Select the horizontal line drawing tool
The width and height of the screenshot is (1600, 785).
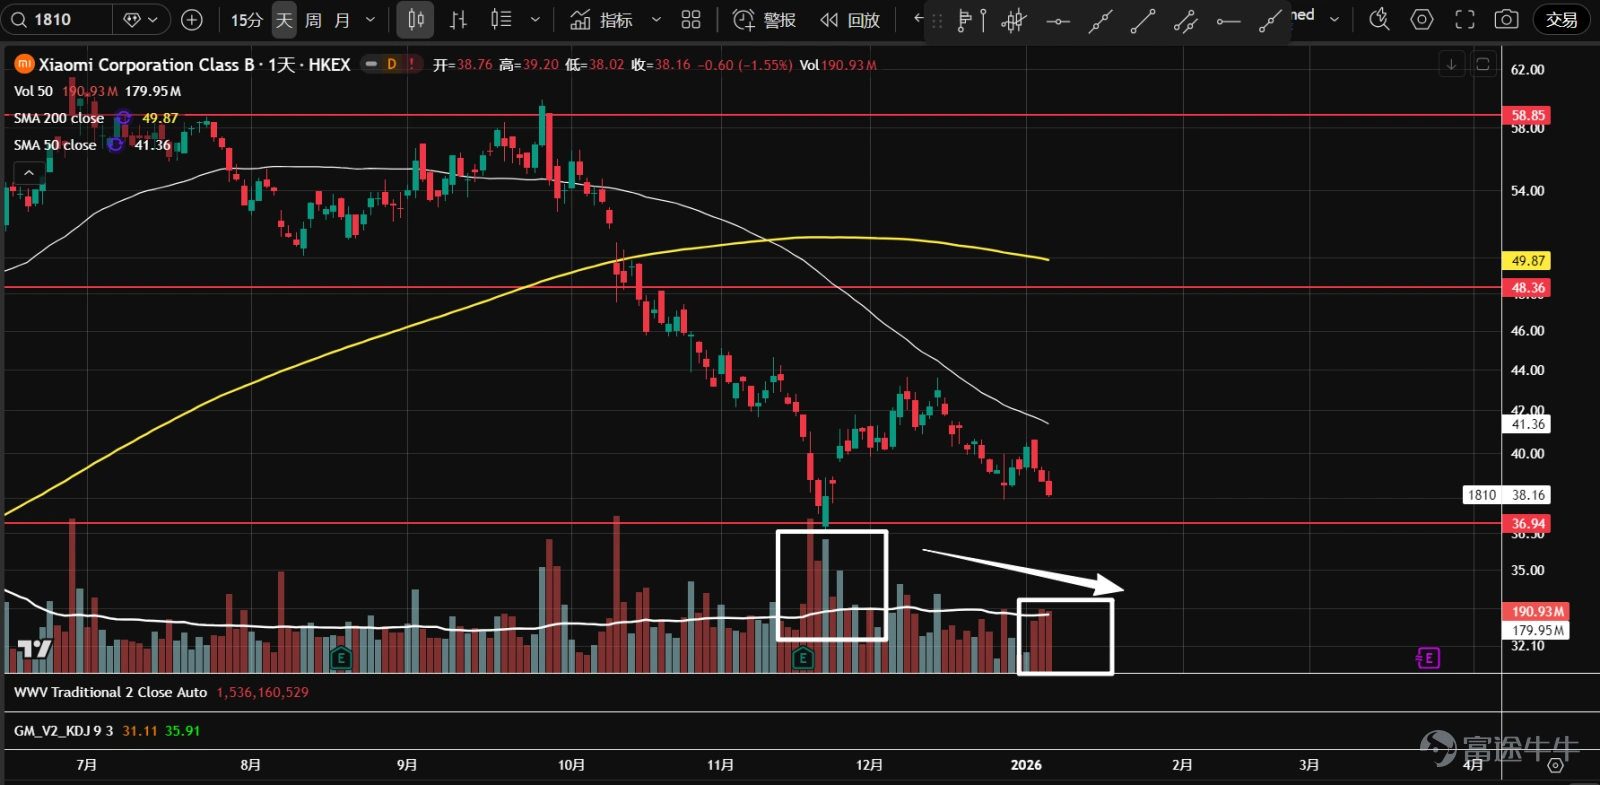click(1058, 21)
